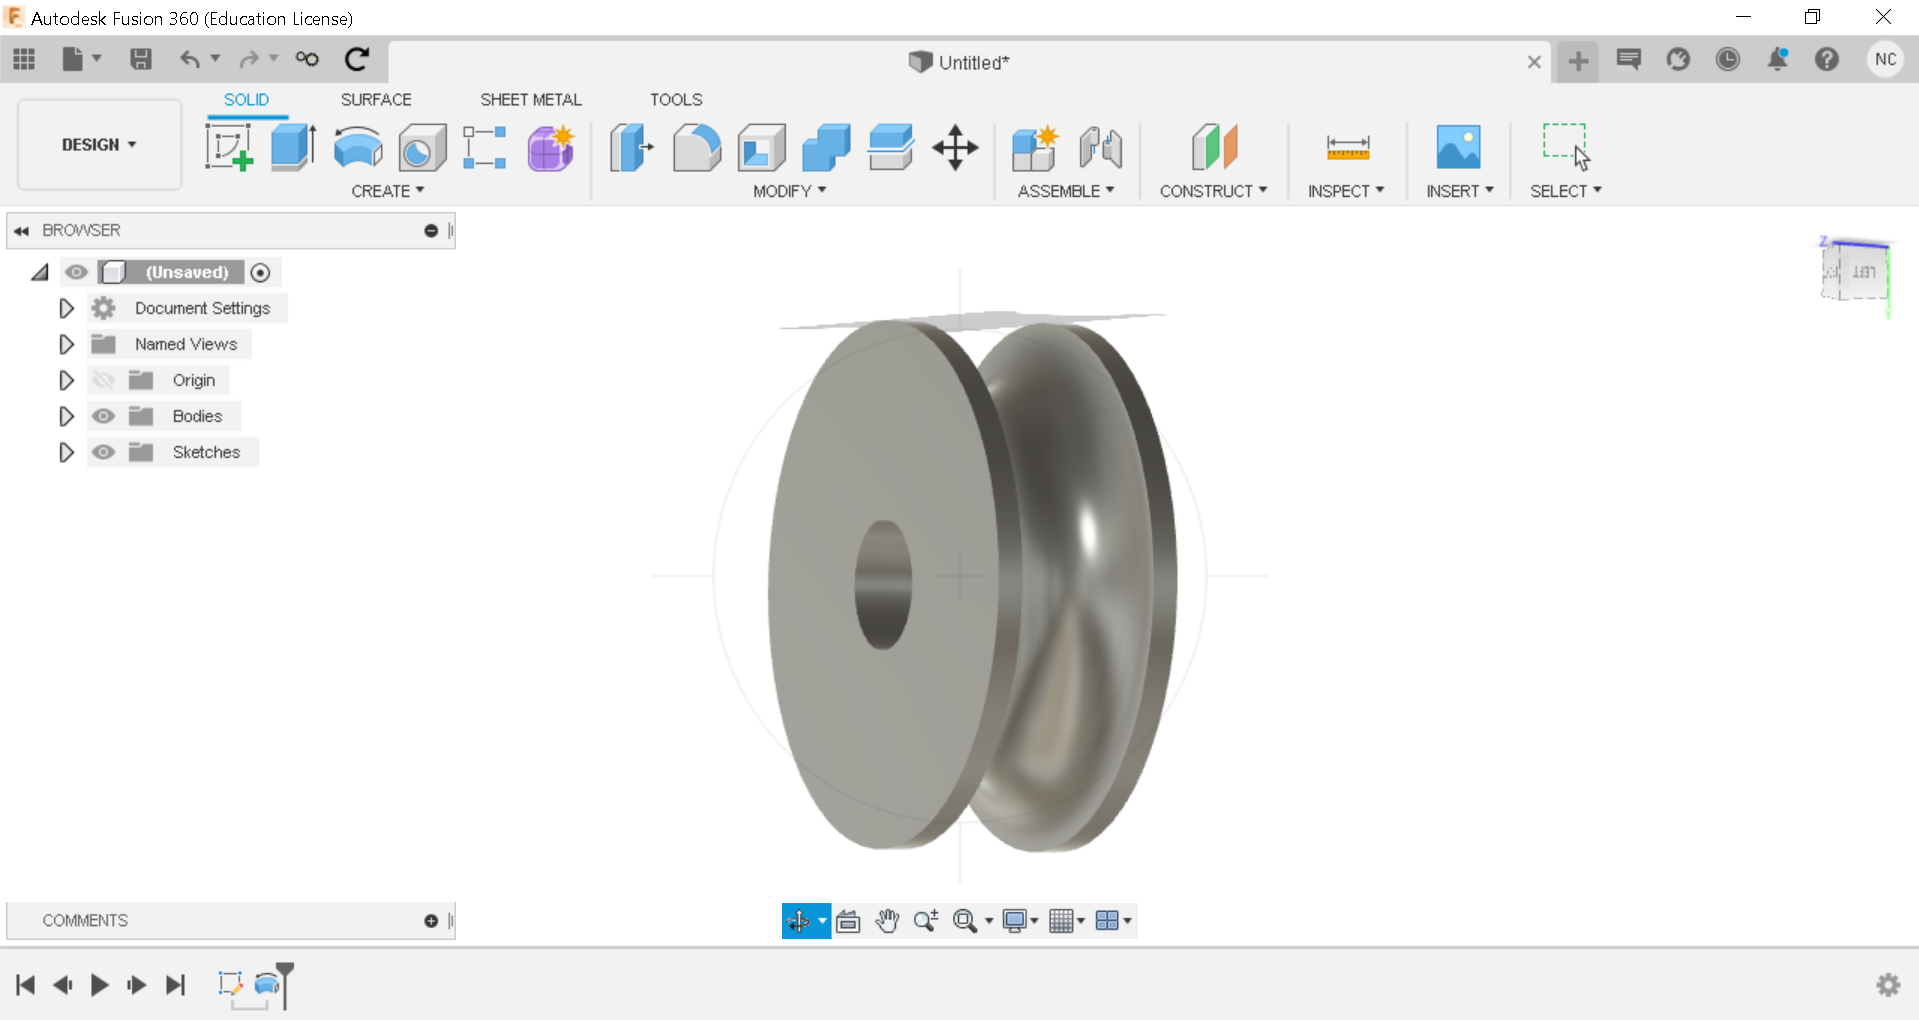
Task: Select the Pan tool in view bar
Action: click(887, 920)
